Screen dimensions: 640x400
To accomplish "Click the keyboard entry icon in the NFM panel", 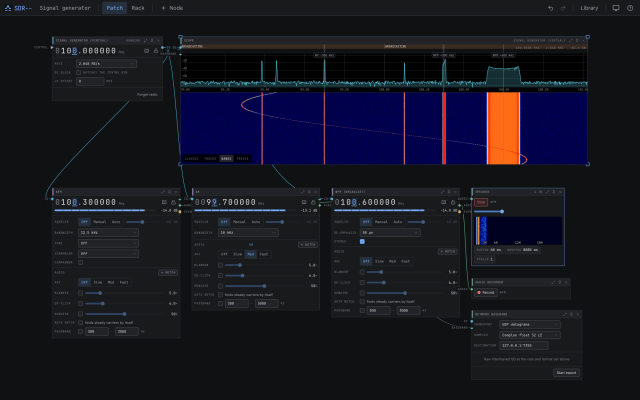I will 164,202.
